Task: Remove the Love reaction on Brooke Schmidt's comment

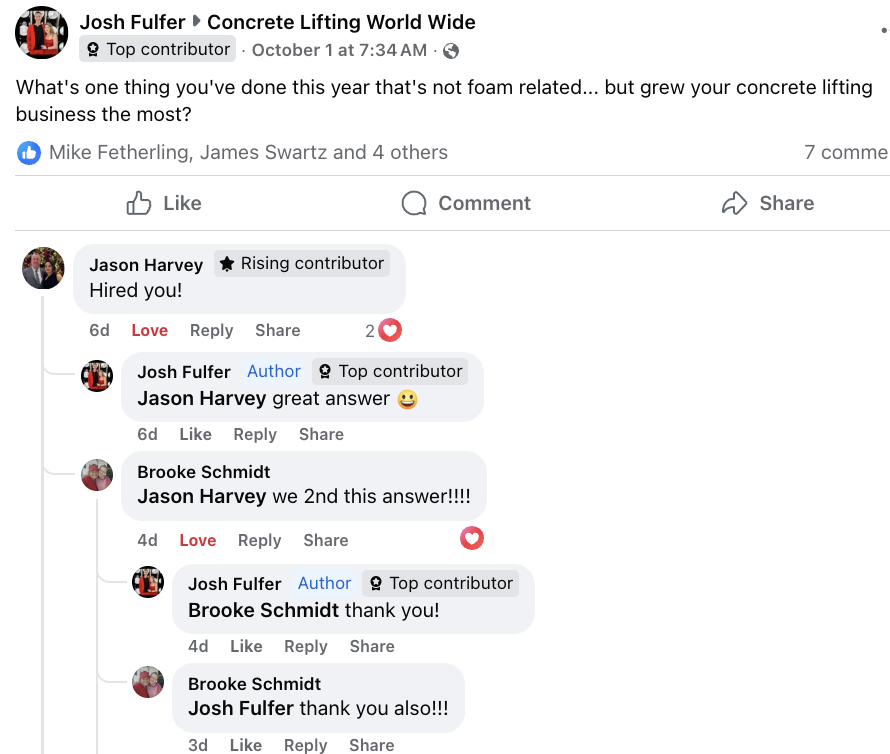Action: (x=197, y=540)
